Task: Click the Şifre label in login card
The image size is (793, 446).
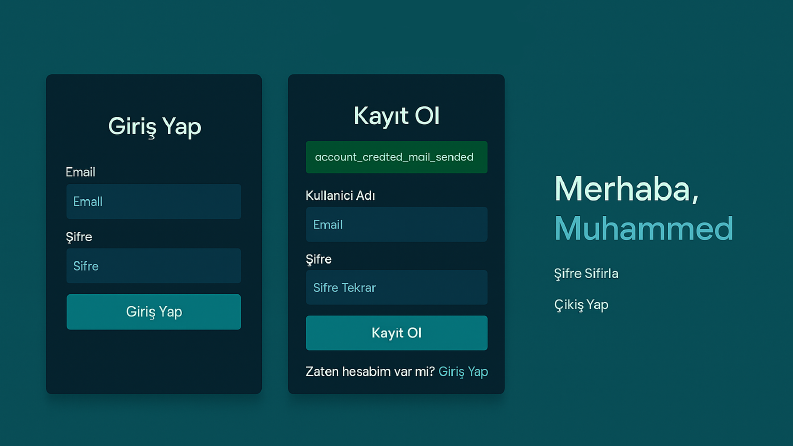Action: click(x=79, y=237)
